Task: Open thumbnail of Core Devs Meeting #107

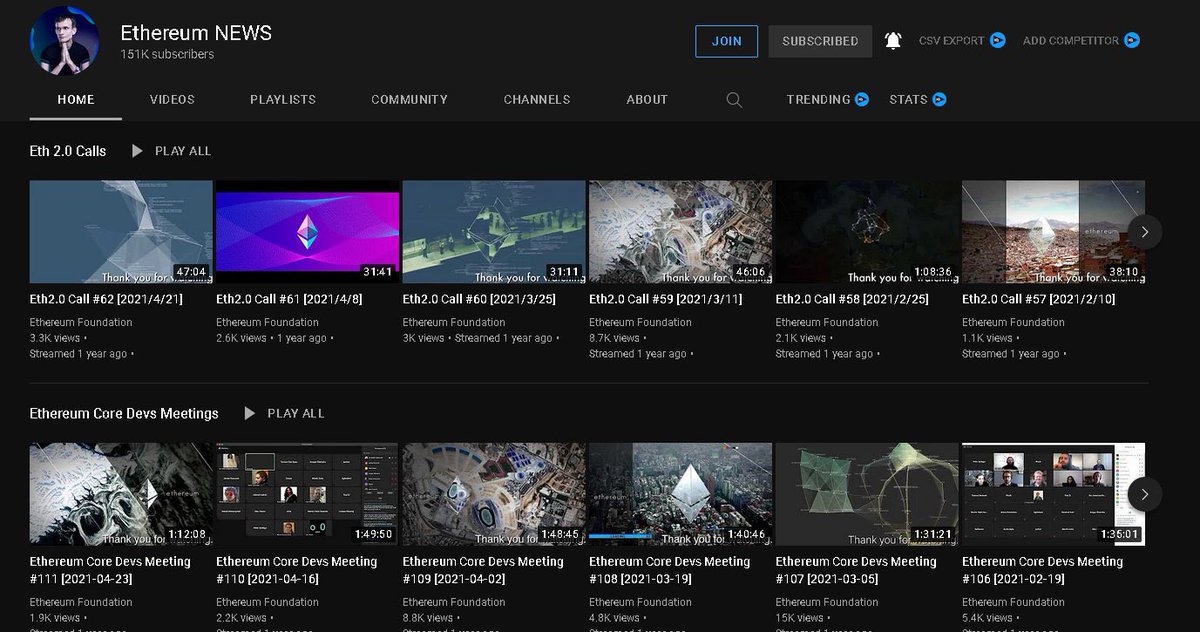Action: (x=867, y=494)
